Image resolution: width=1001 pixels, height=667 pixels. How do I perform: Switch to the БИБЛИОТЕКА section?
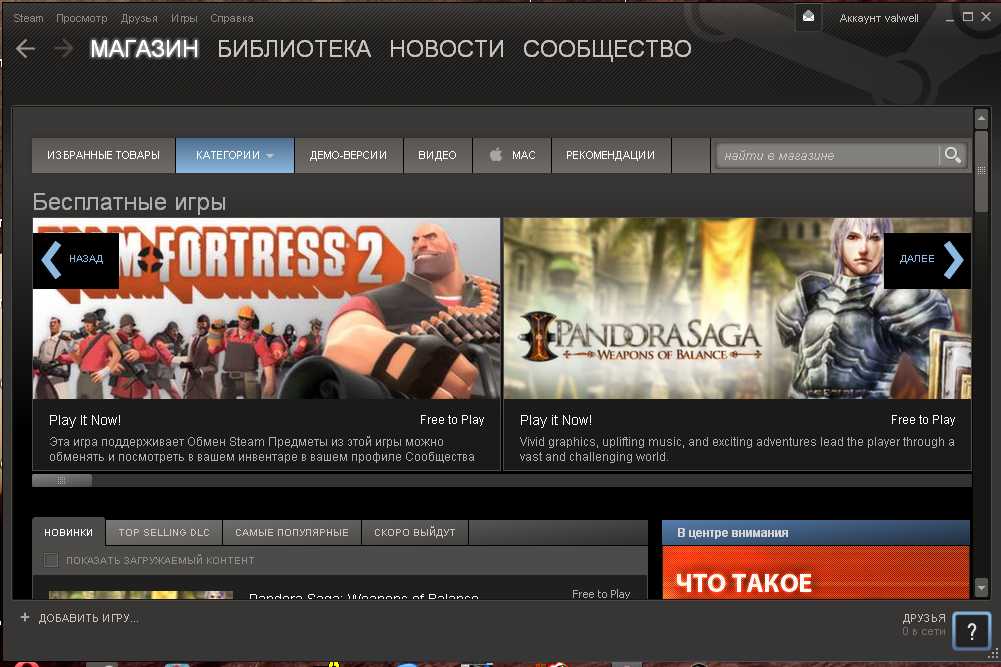(294, 49)
